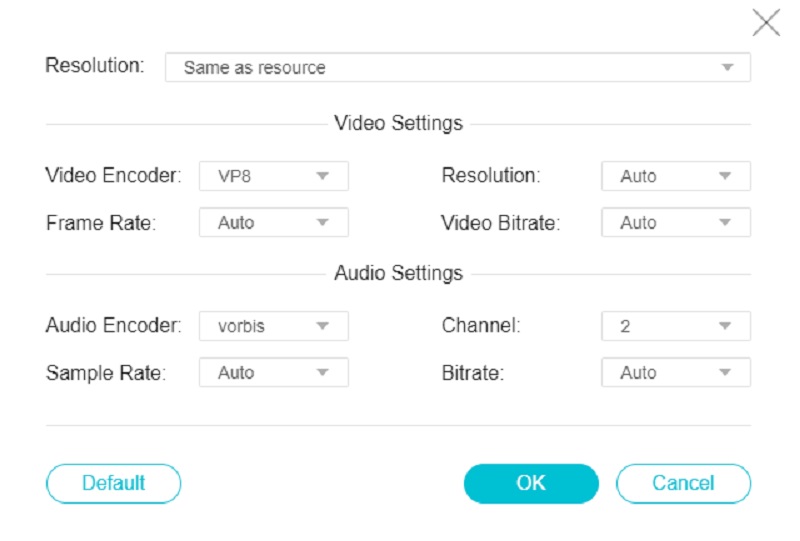Click the Video Bitrate dropdown arrow icon
The height and width of the screenshot is (541, 800).
pyautogui.click(x=726, y=223)
